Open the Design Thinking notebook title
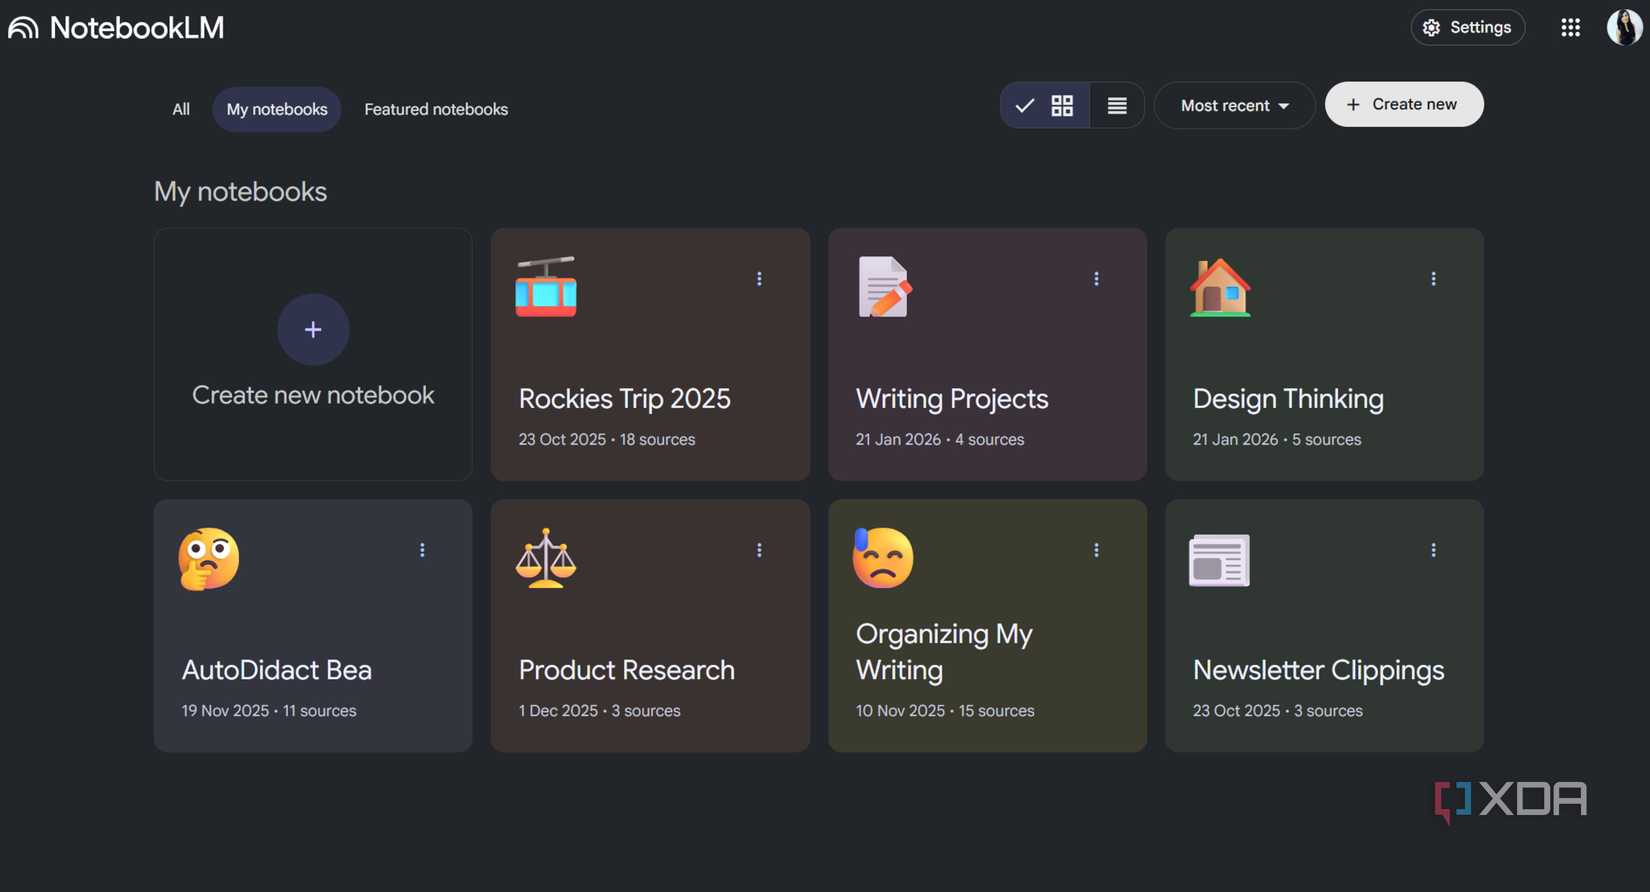The width and height of the screenshot is (1650, 892). pos(1288,398)
